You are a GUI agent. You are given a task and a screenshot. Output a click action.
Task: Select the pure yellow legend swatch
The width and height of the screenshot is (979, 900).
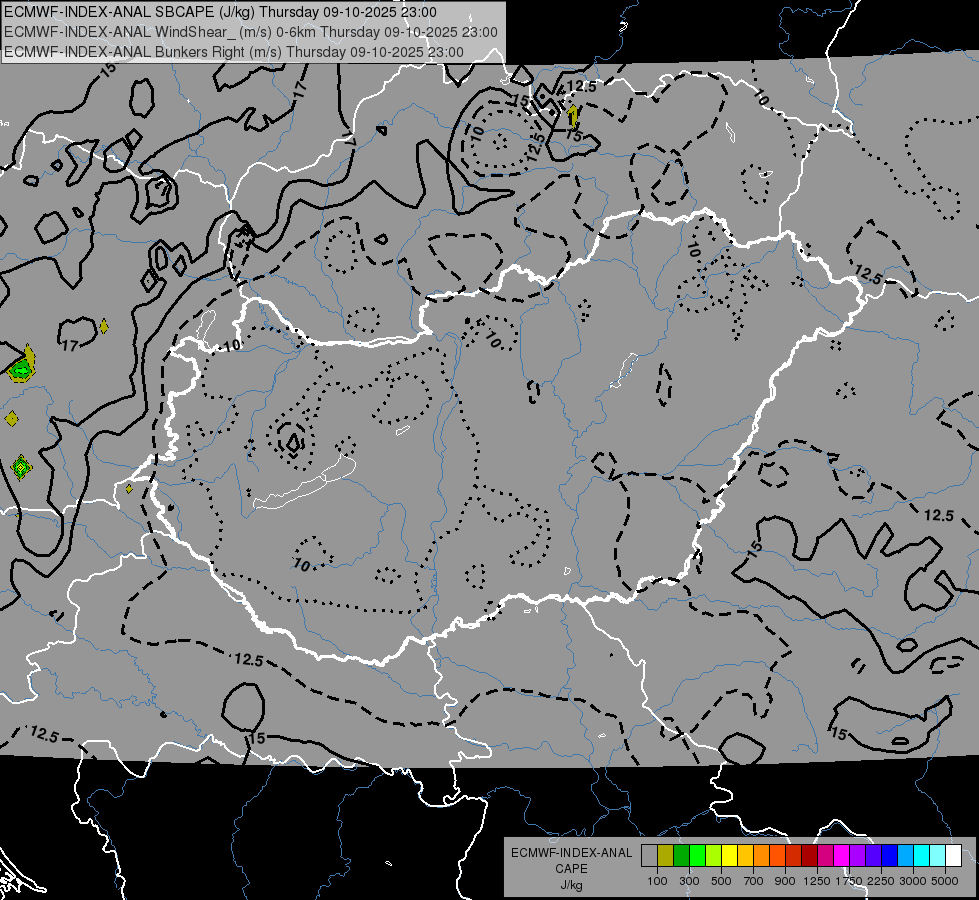click(x=729, y=855)
